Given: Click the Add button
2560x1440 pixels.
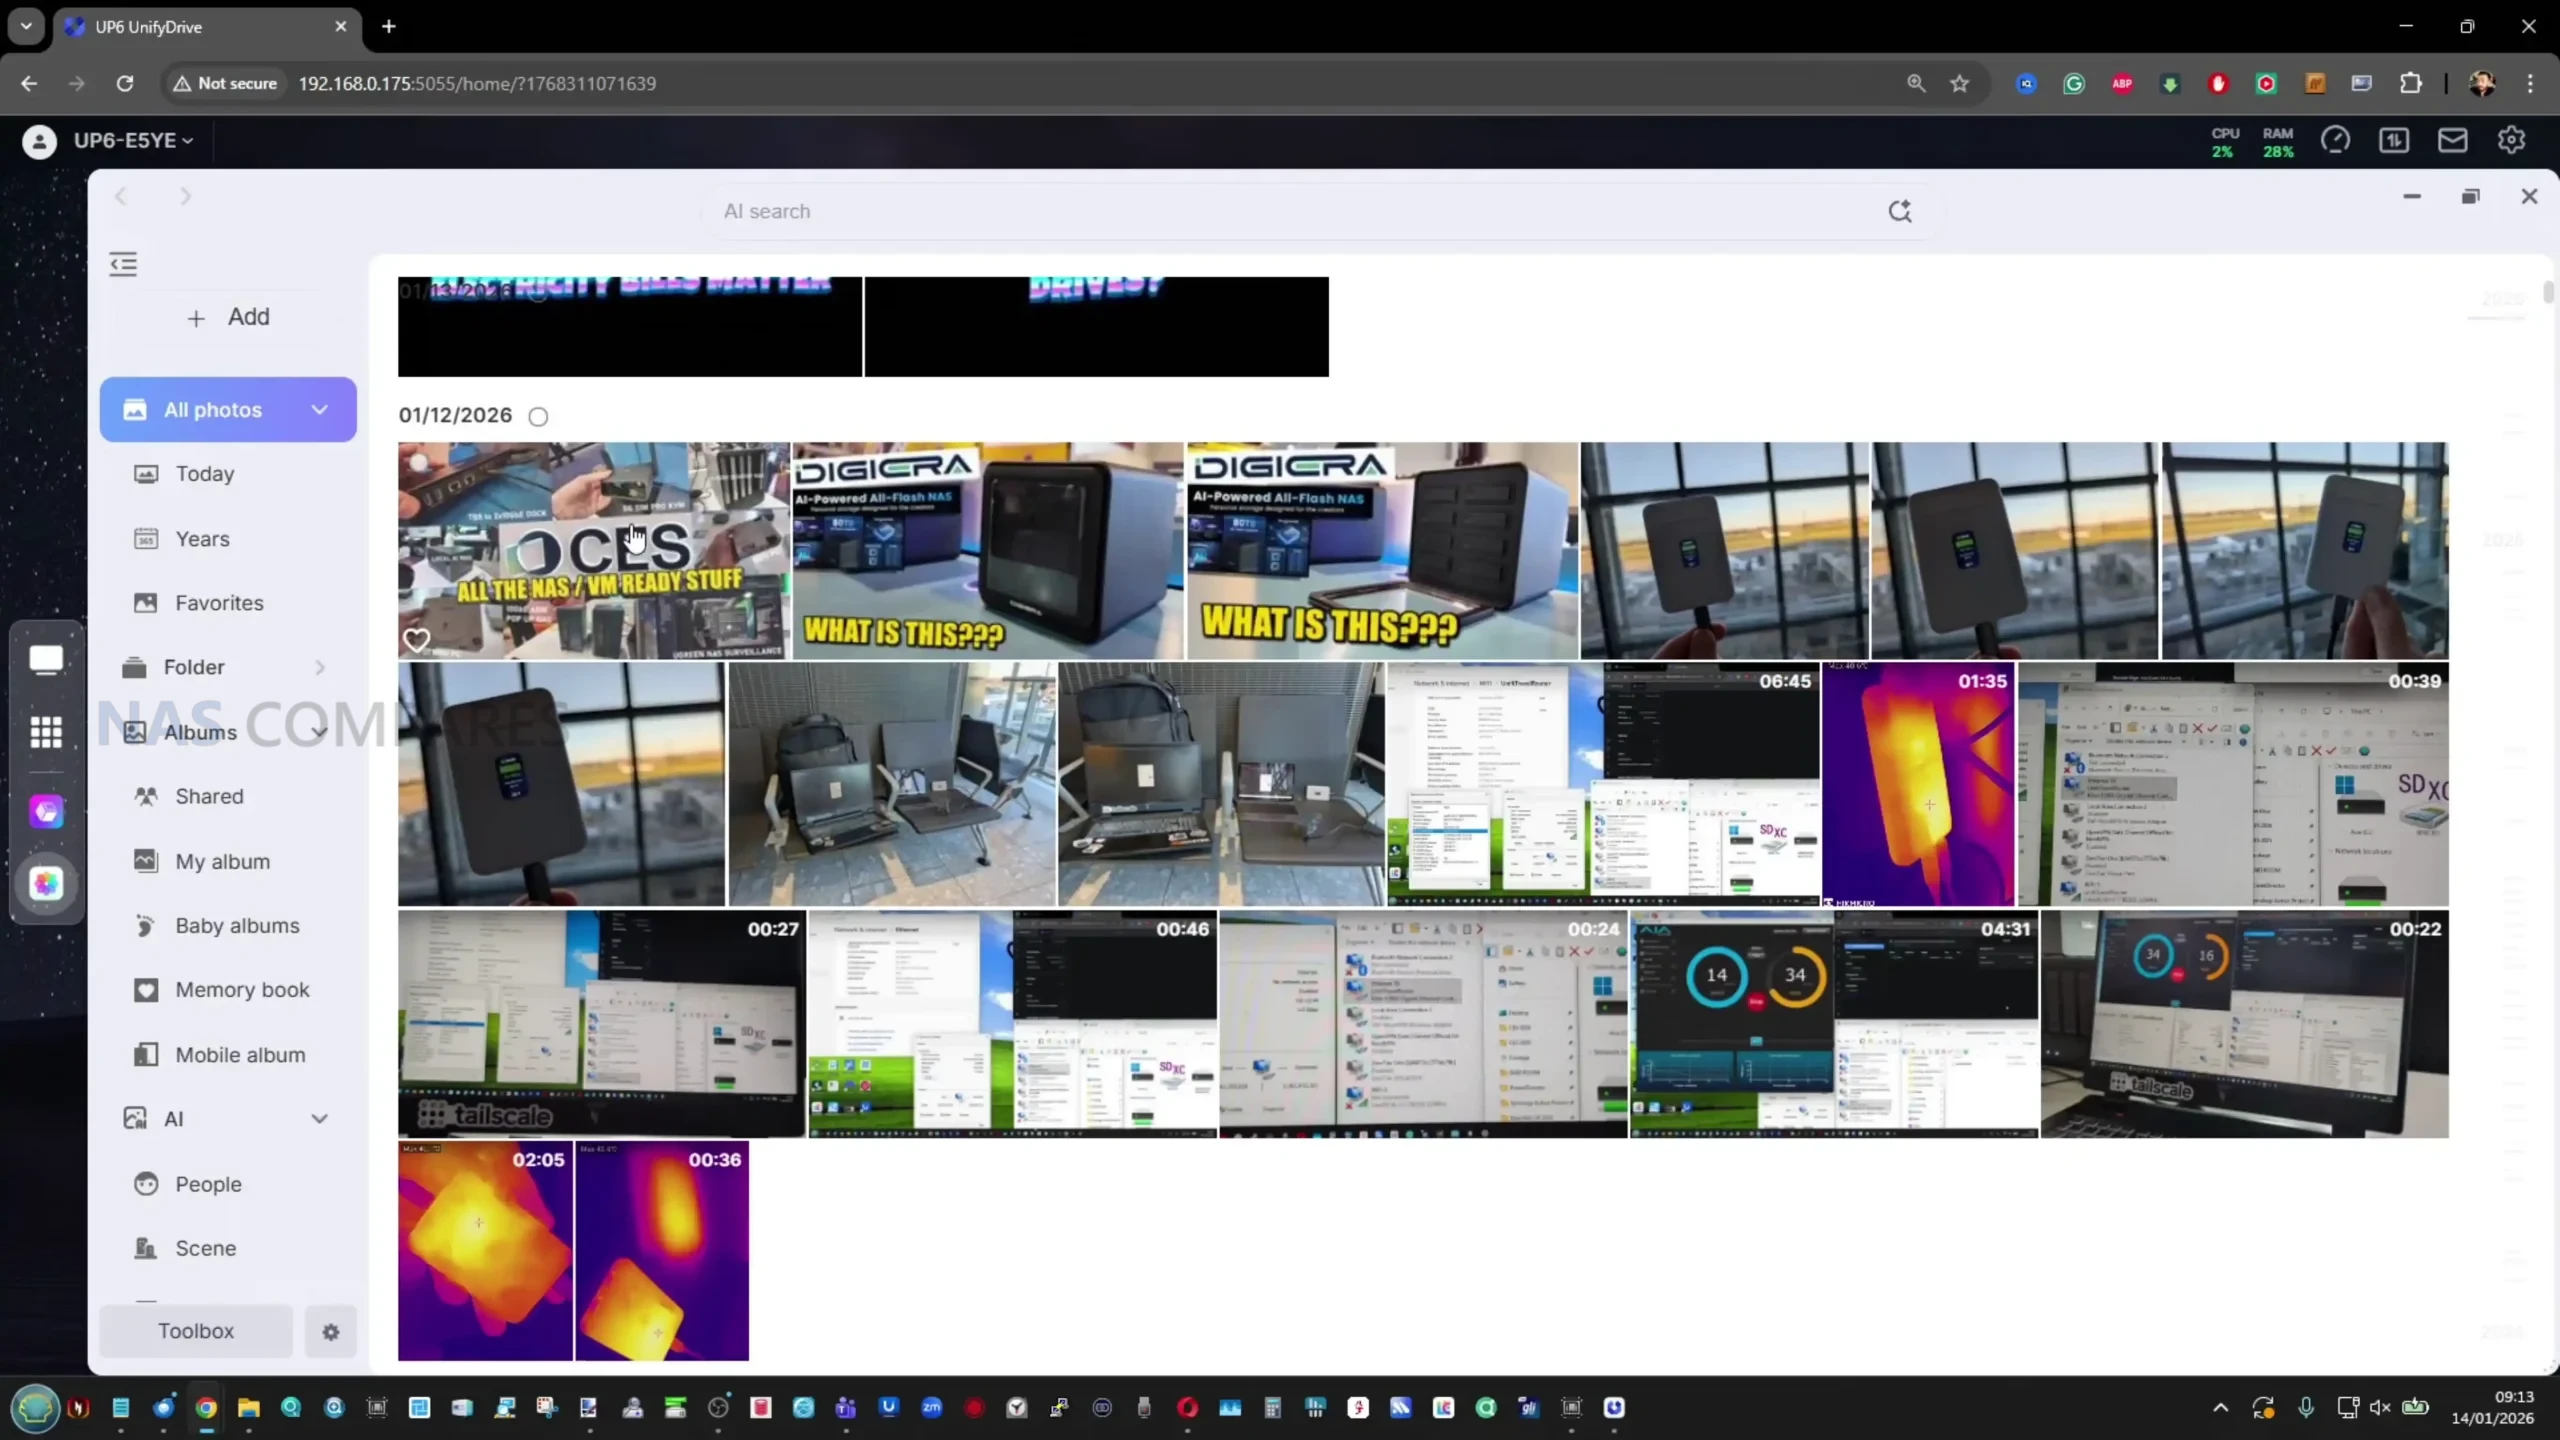Looking at the screenshot, I should click(x=228, y=317).
